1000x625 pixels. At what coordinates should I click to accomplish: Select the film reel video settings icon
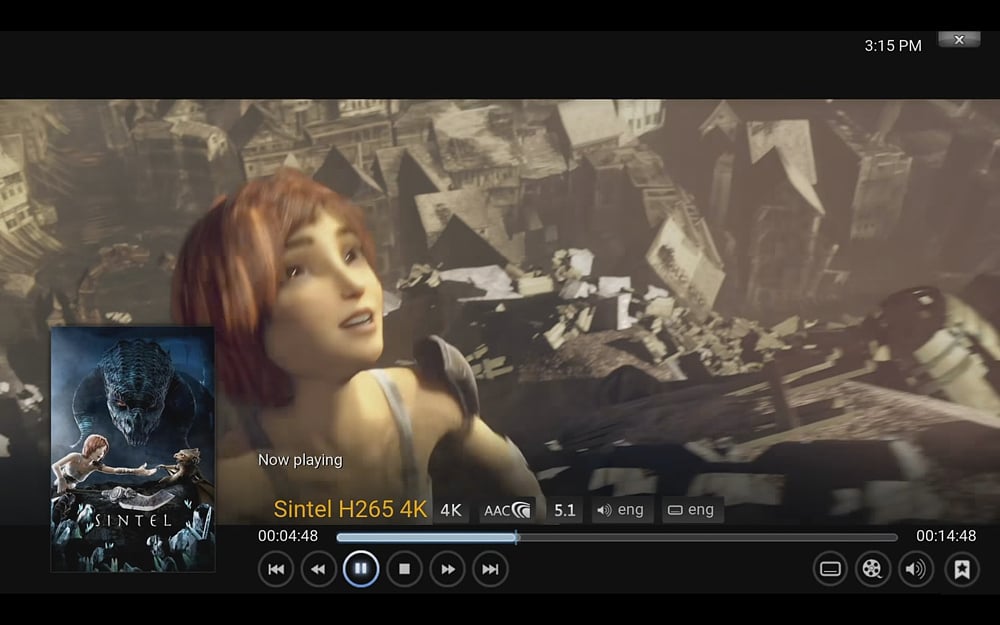pyautogui.click(x=871, y=569)
